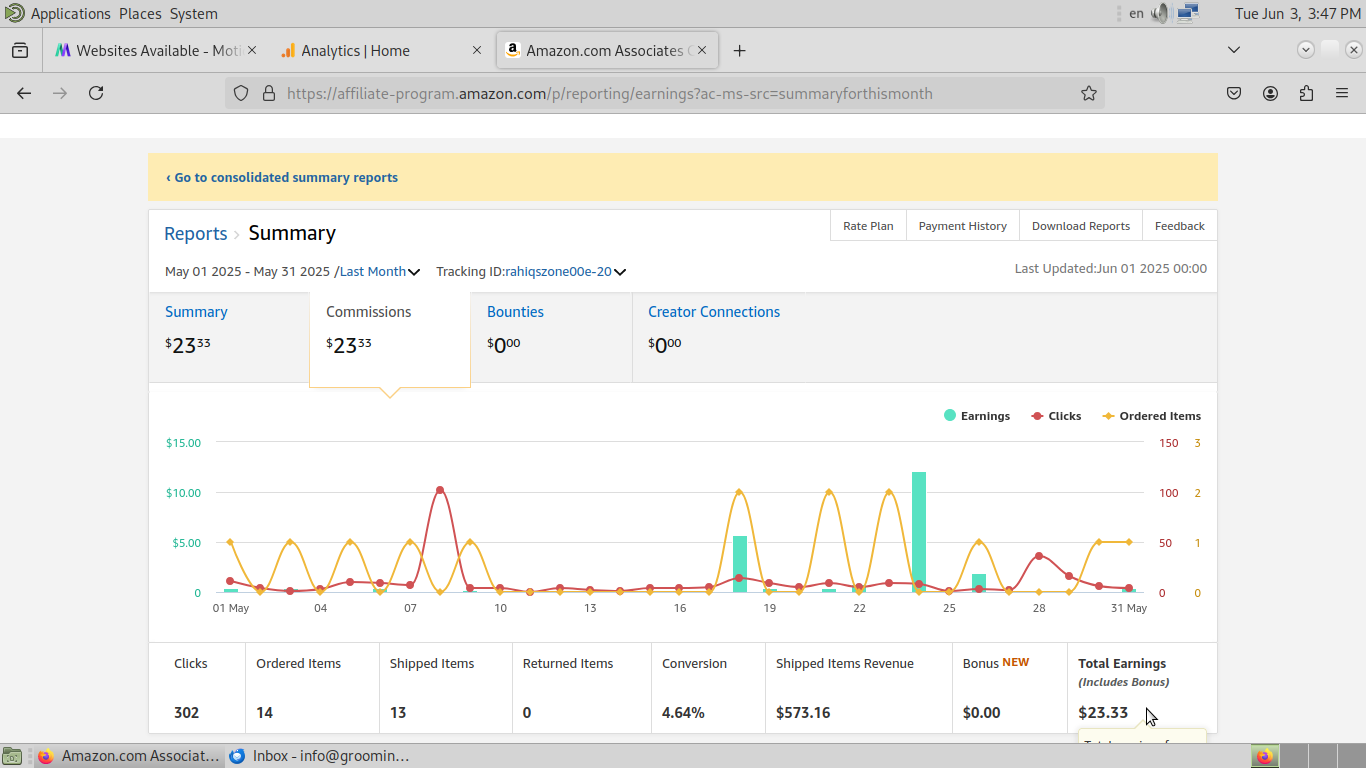Click the Clicks 302 stat cell
The image size is (1366, 768).
click(197, 688)
